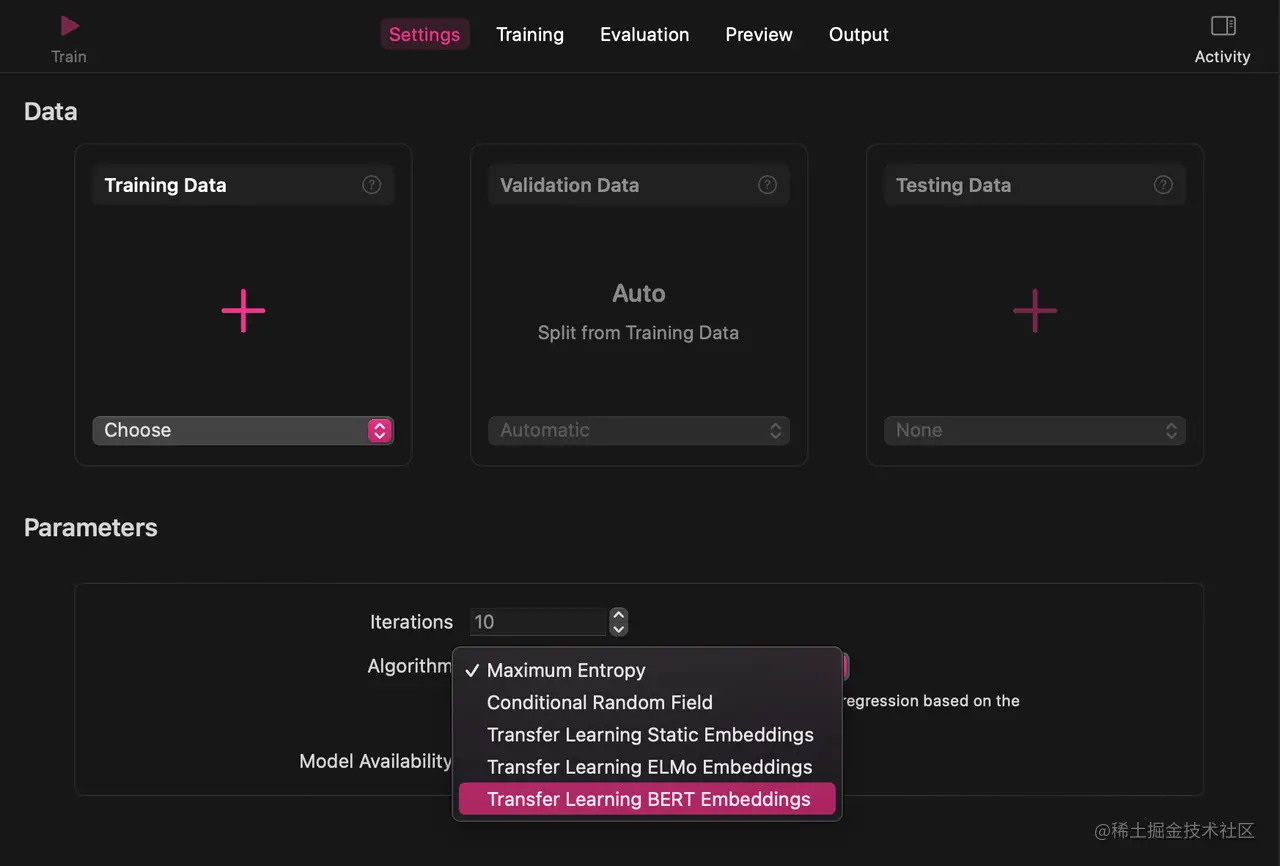Open the Evaluation tab

[x=644, y=35]
